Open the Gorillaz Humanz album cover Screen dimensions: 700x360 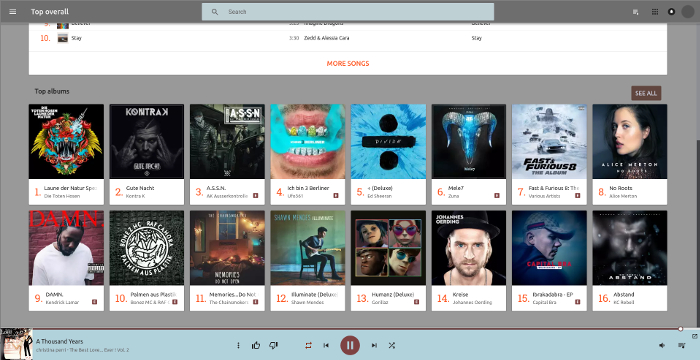[x=388, y=248]
